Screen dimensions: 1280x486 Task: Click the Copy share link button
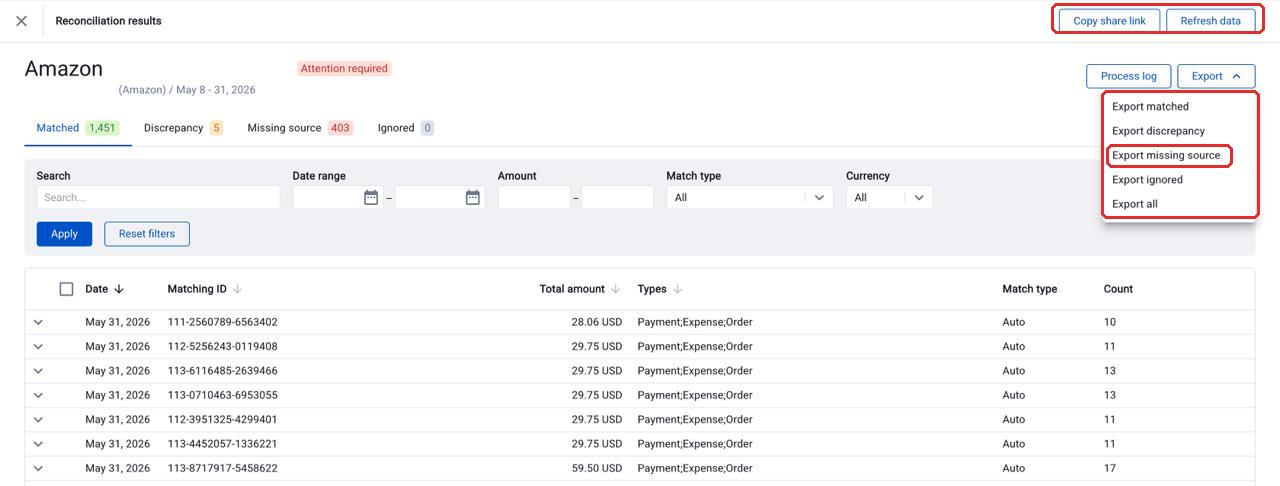pos(1109,21)
